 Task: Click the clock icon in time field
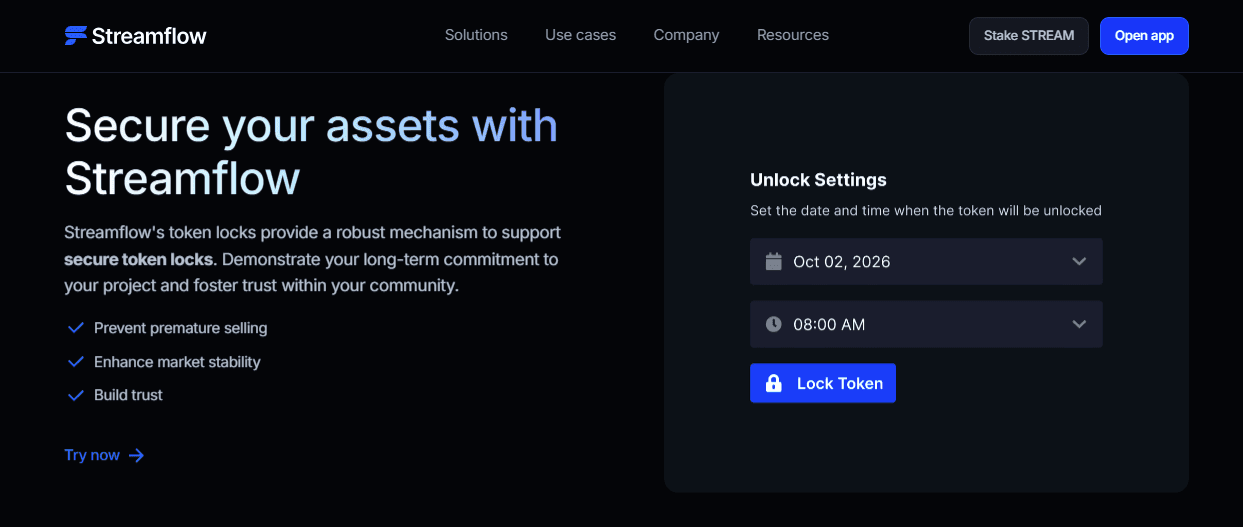point(773,324)
